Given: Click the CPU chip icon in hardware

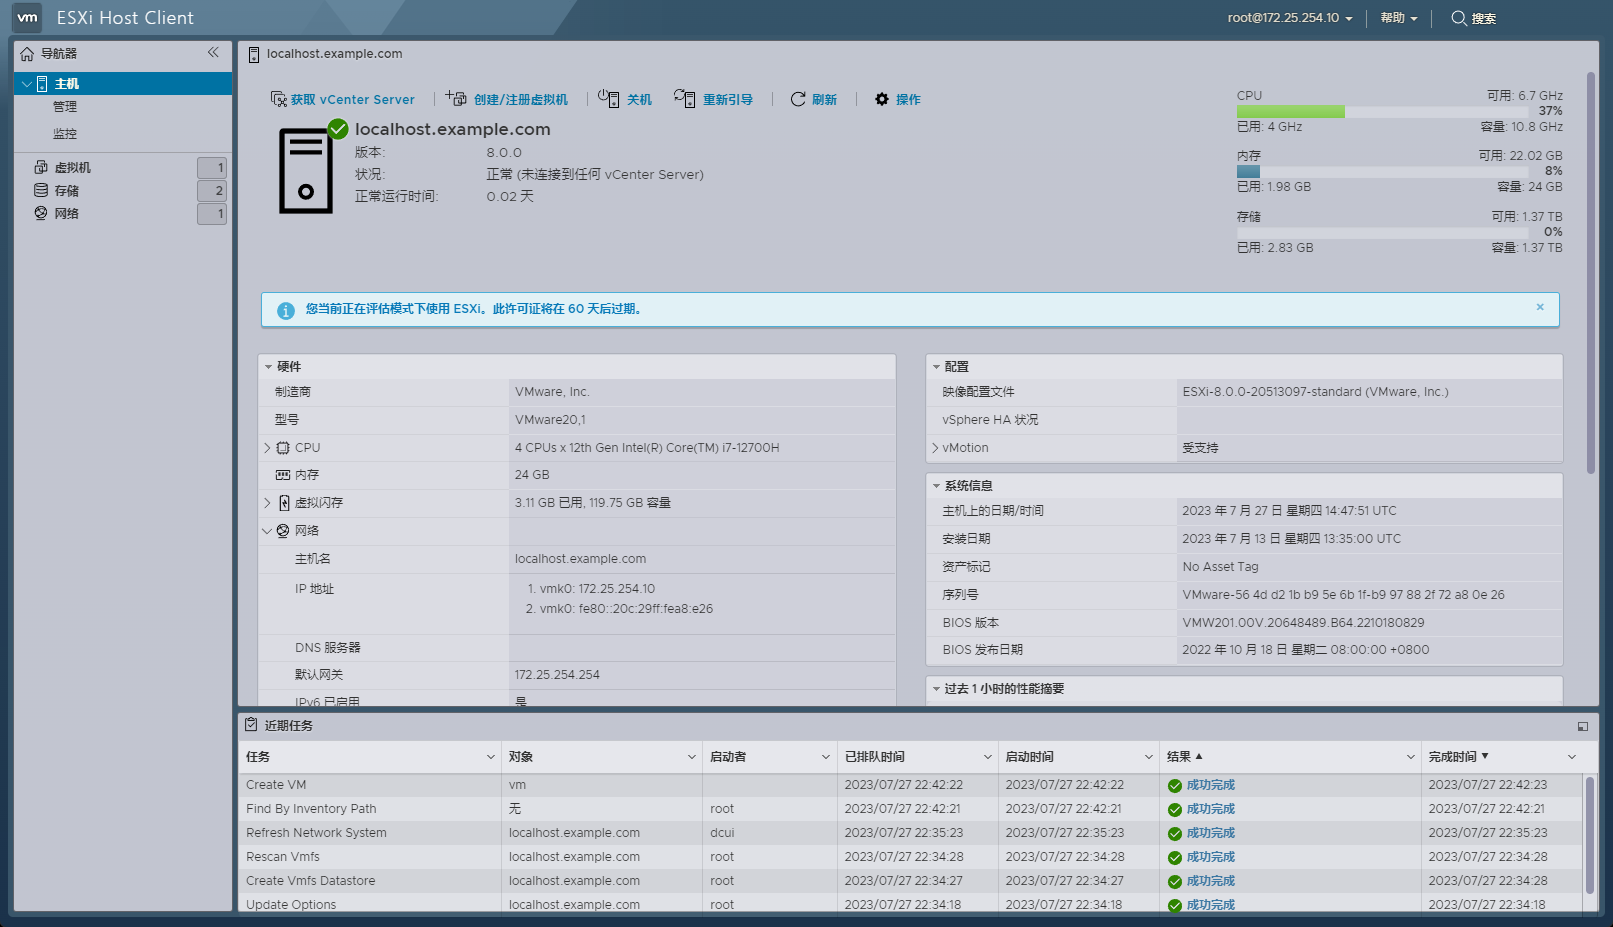Looking at the screenshot, I should click(283, 448).
